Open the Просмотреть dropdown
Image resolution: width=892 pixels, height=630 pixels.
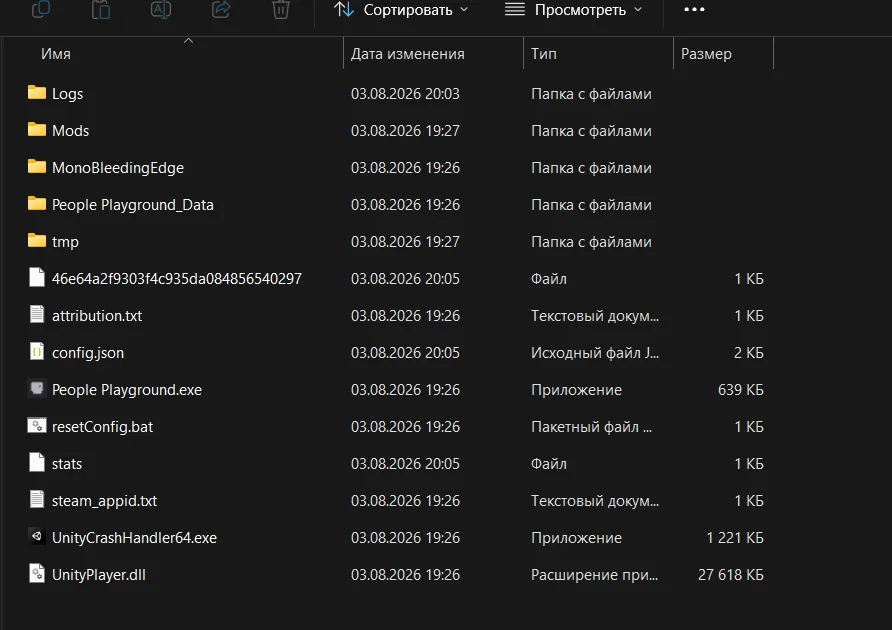click(574, 10)
